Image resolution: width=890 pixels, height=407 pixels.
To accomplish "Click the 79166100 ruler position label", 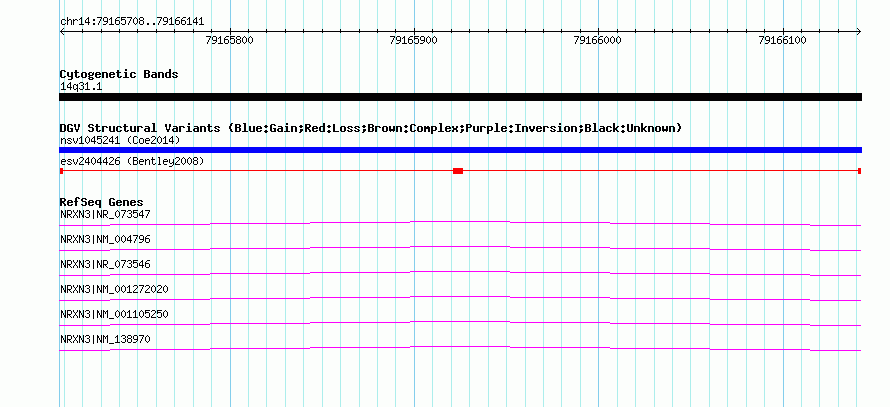I will tap(782, 40).
